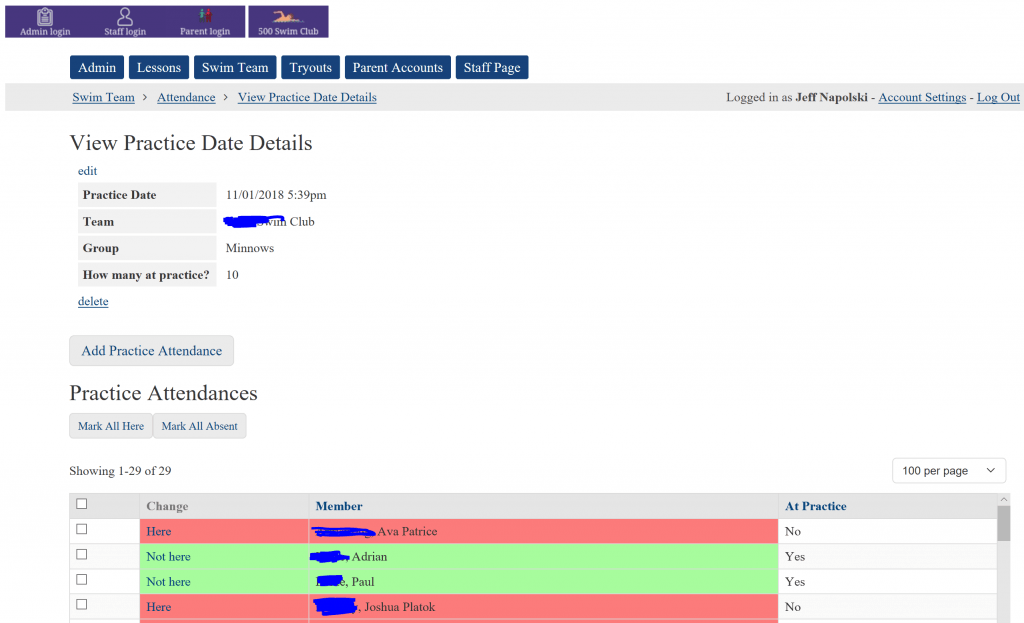Open the Attendance breadcrumb link

point(186,97)
